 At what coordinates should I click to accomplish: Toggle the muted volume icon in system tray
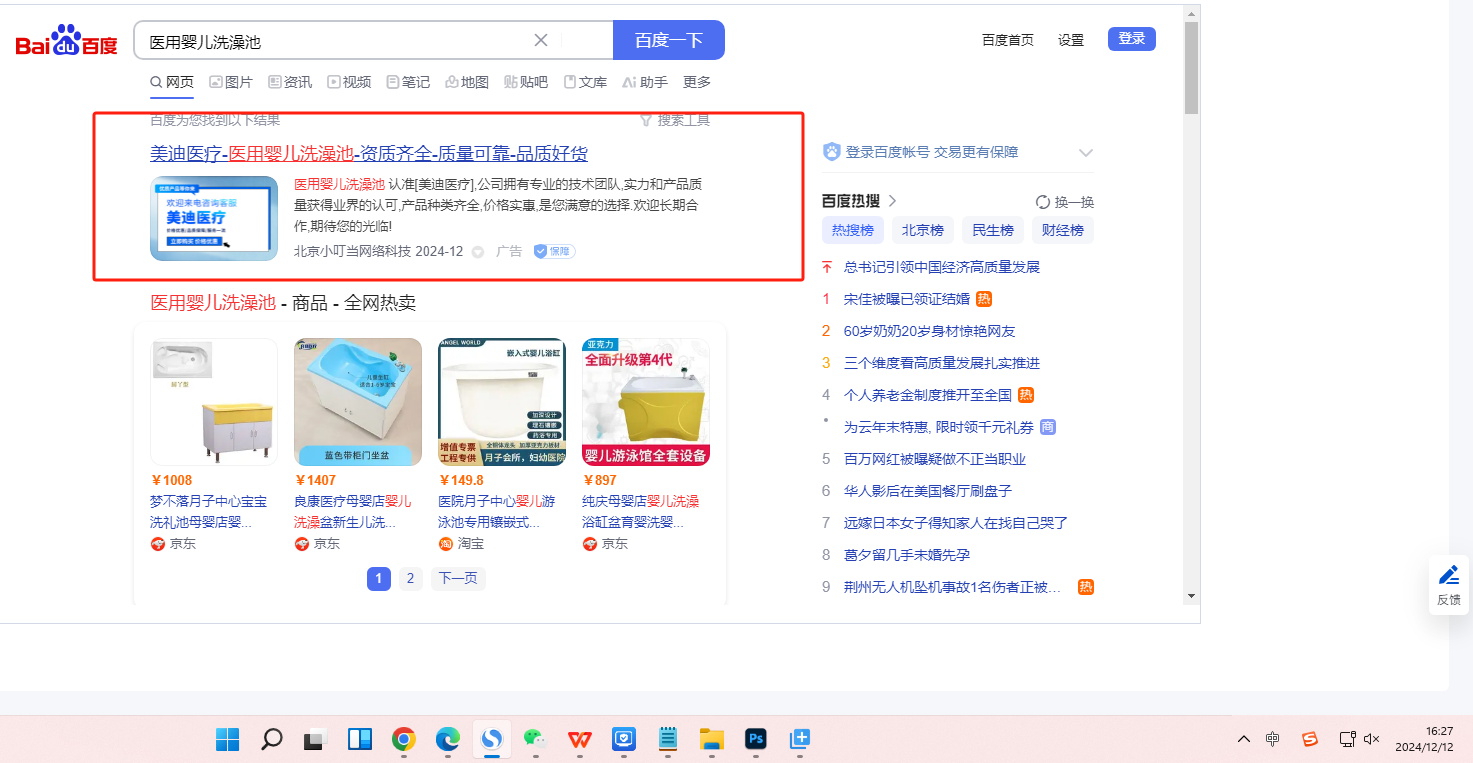click(1371, 739)
